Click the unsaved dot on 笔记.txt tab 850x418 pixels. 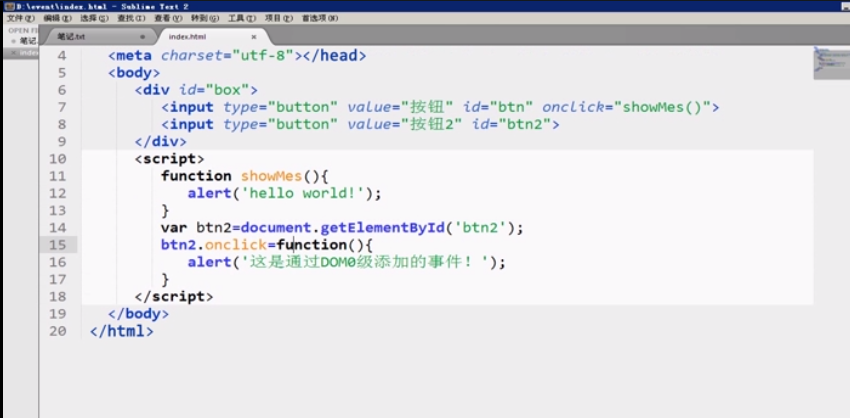(x=143, y=37)
